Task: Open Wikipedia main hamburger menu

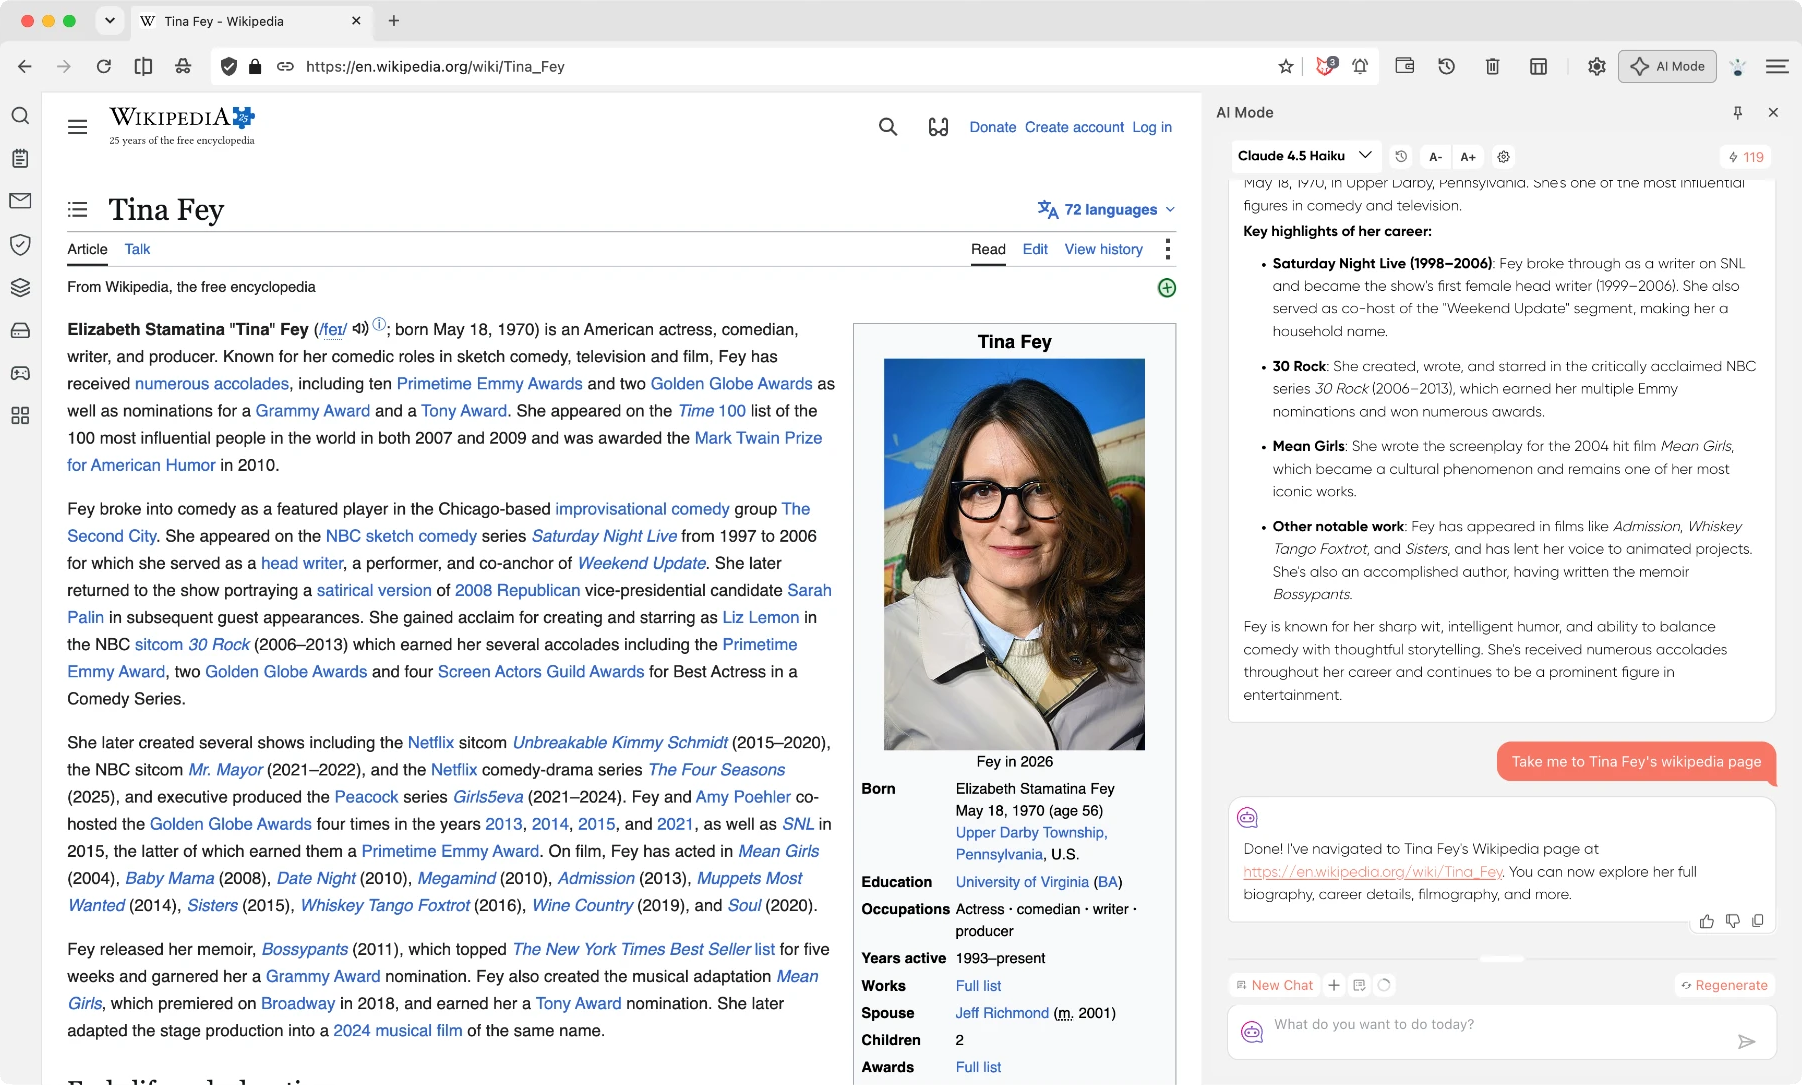Action: coord(77,127)
